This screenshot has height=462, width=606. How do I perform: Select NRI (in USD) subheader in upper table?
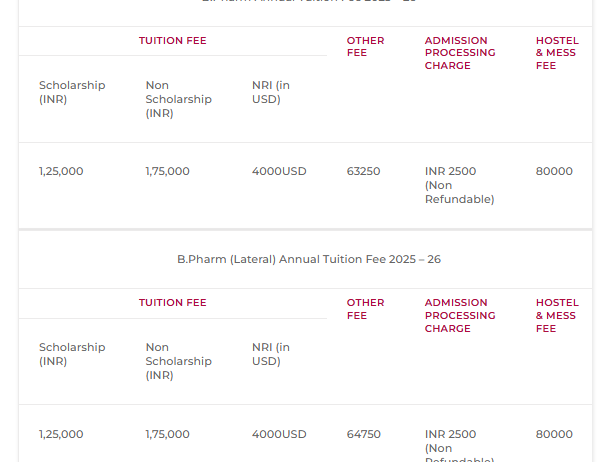[x=270, y=92]
